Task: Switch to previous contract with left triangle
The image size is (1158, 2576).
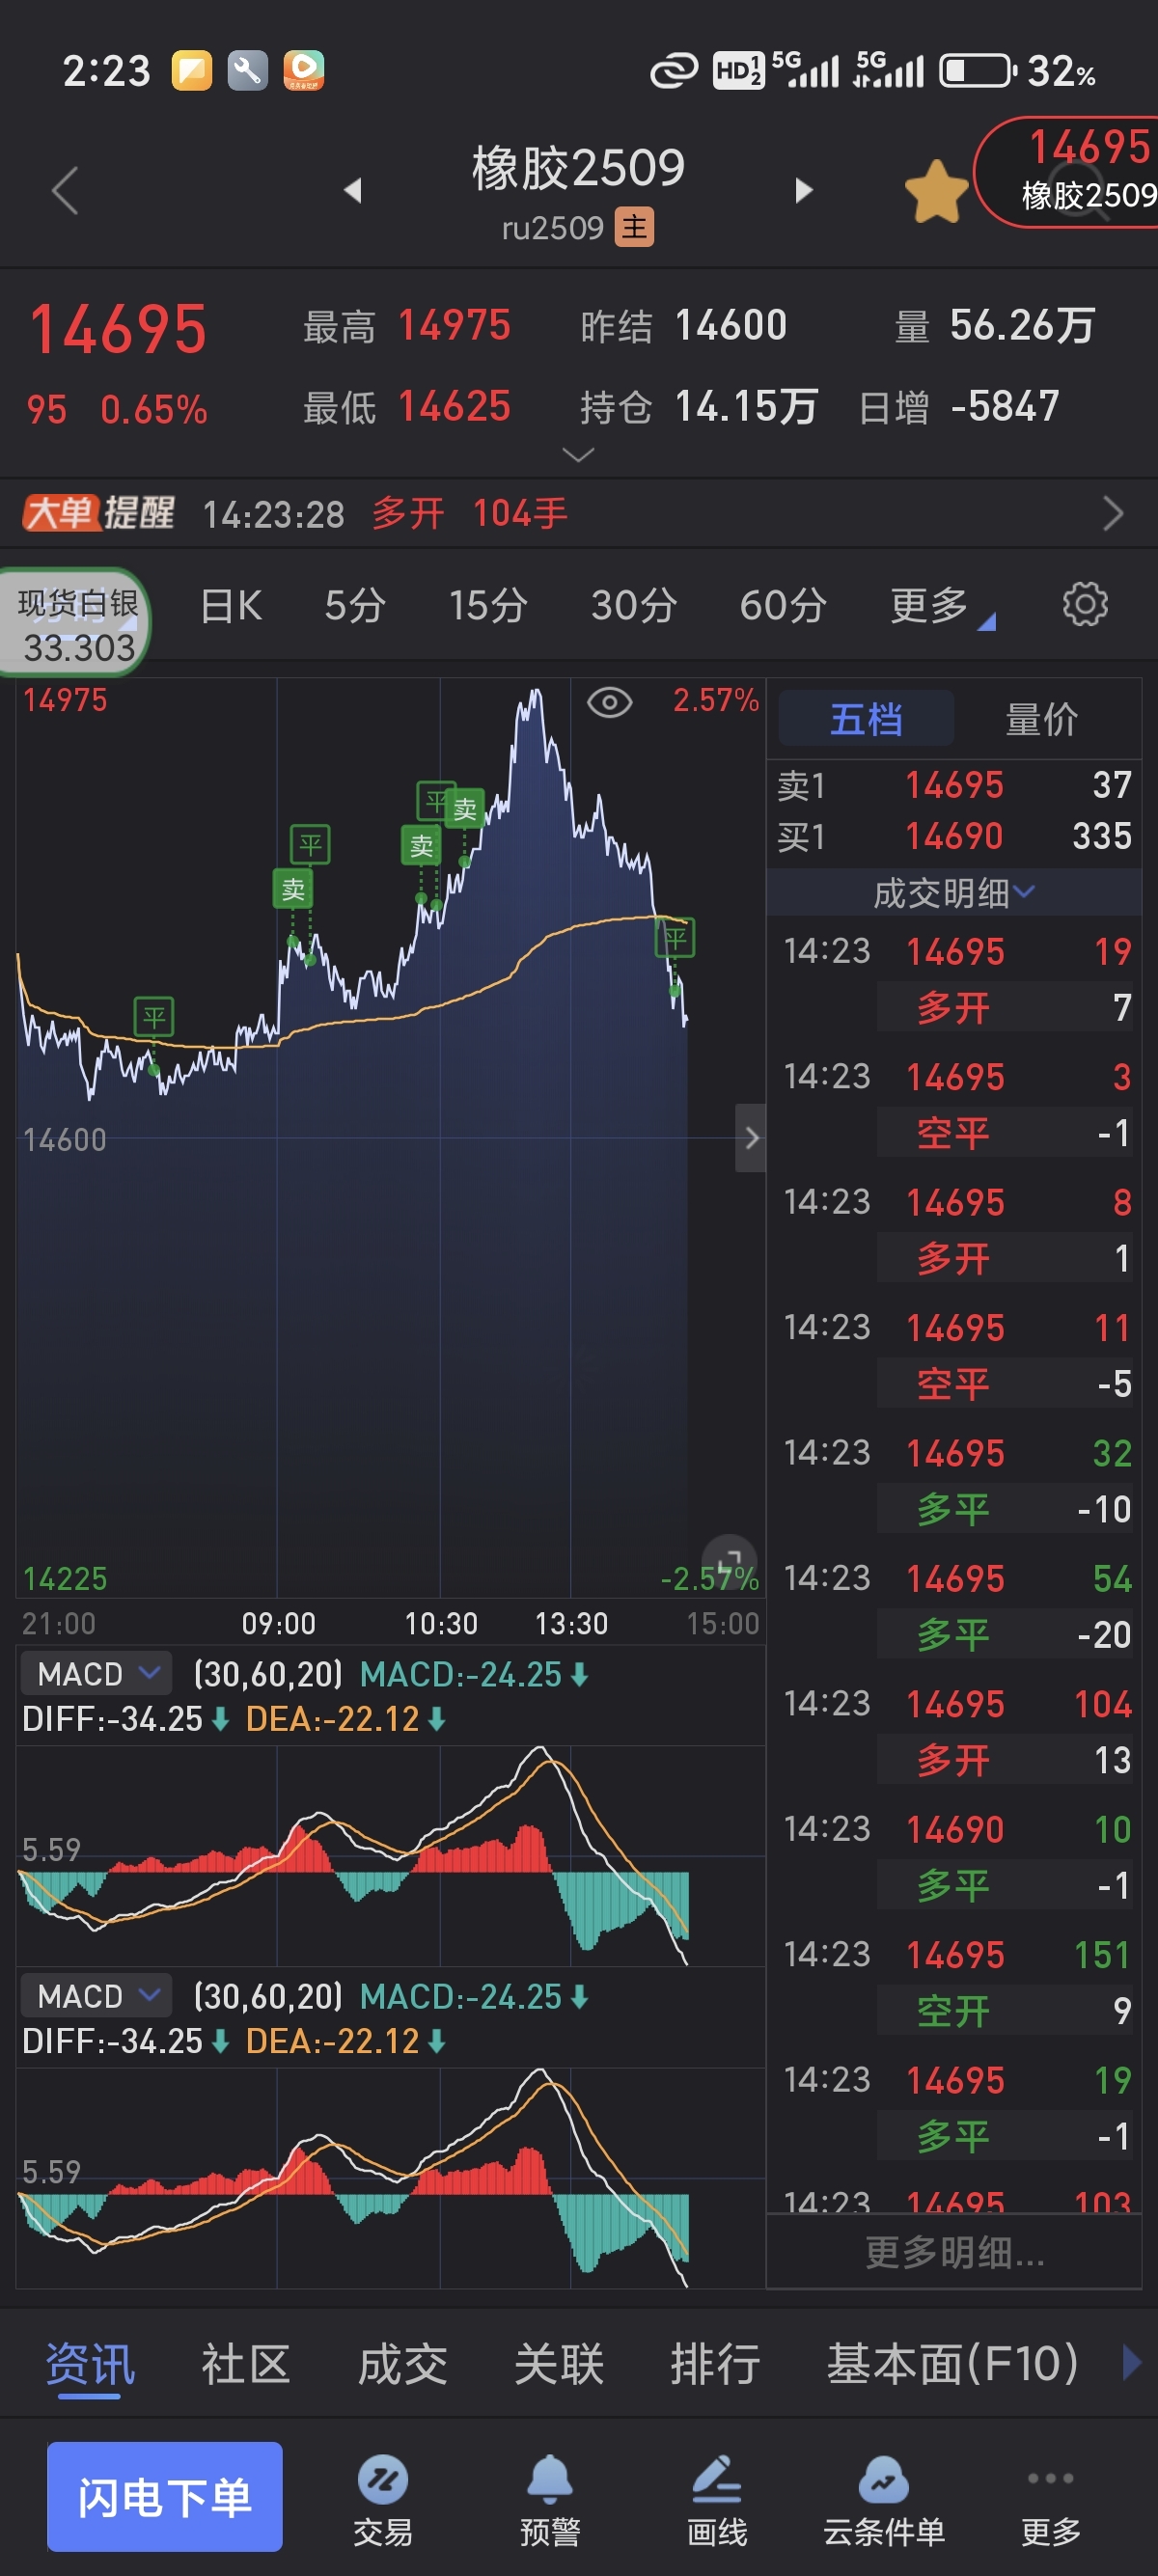Action: (x=352, y=190)
